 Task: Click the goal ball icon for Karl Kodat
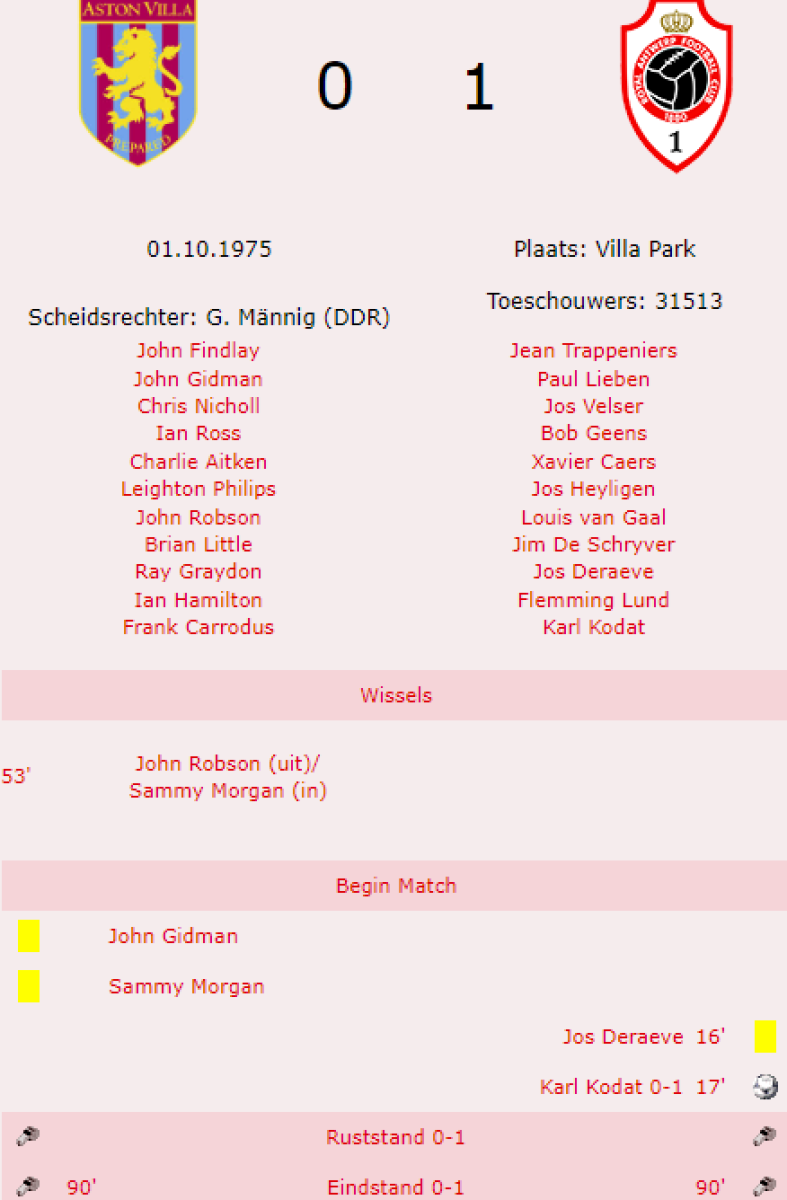click(x=765, y=1087)
